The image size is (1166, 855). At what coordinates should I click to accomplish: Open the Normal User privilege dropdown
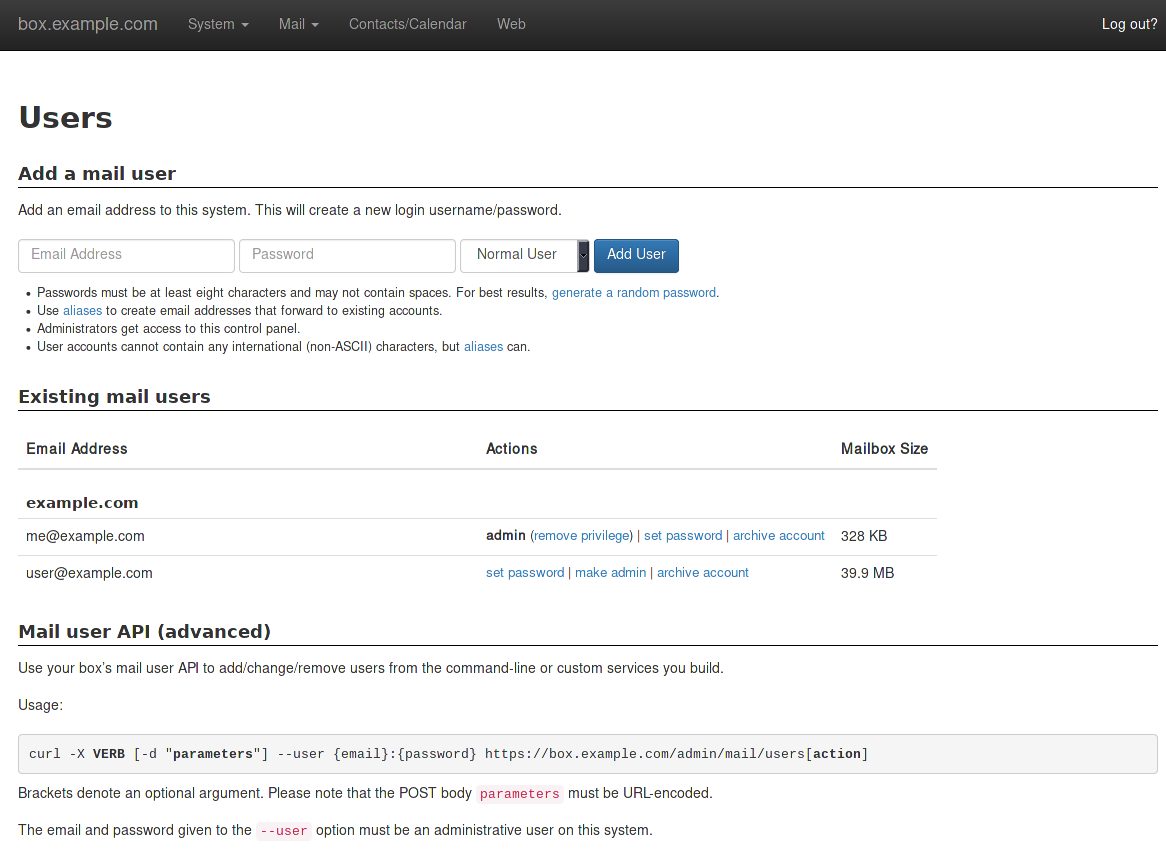(519, 255)
